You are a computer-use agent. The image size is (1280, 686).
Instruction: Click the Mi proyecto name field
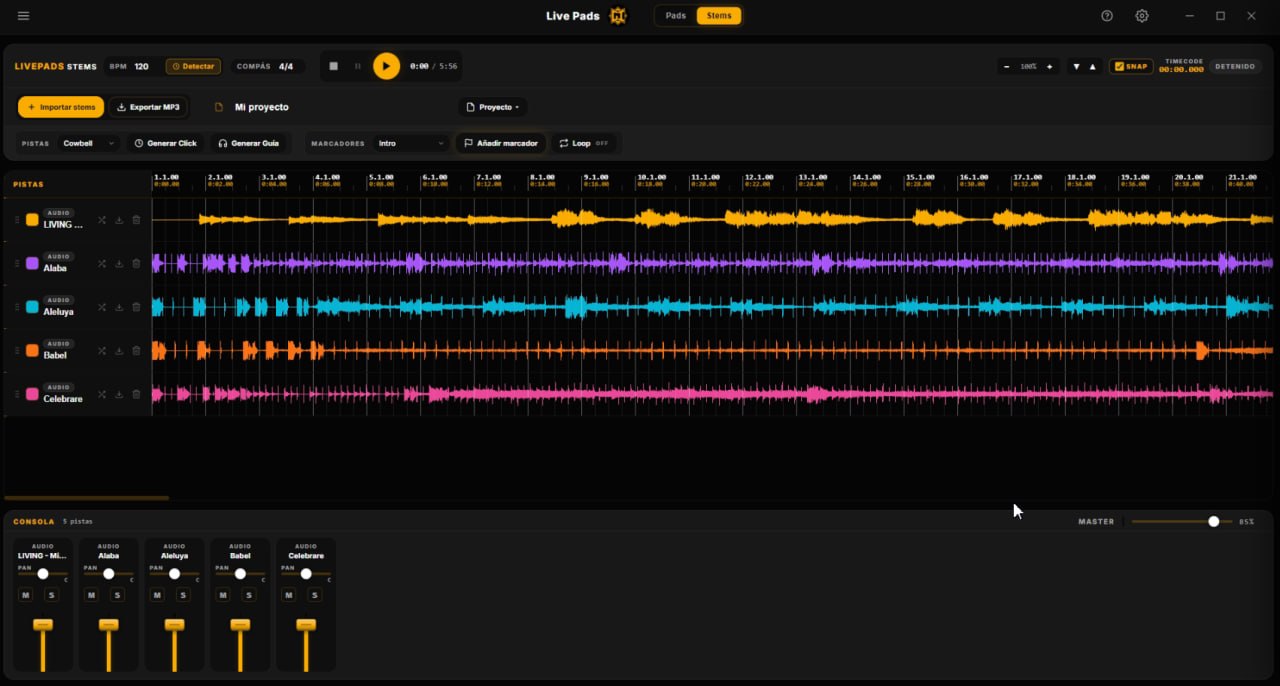click(x=262, y=107)
